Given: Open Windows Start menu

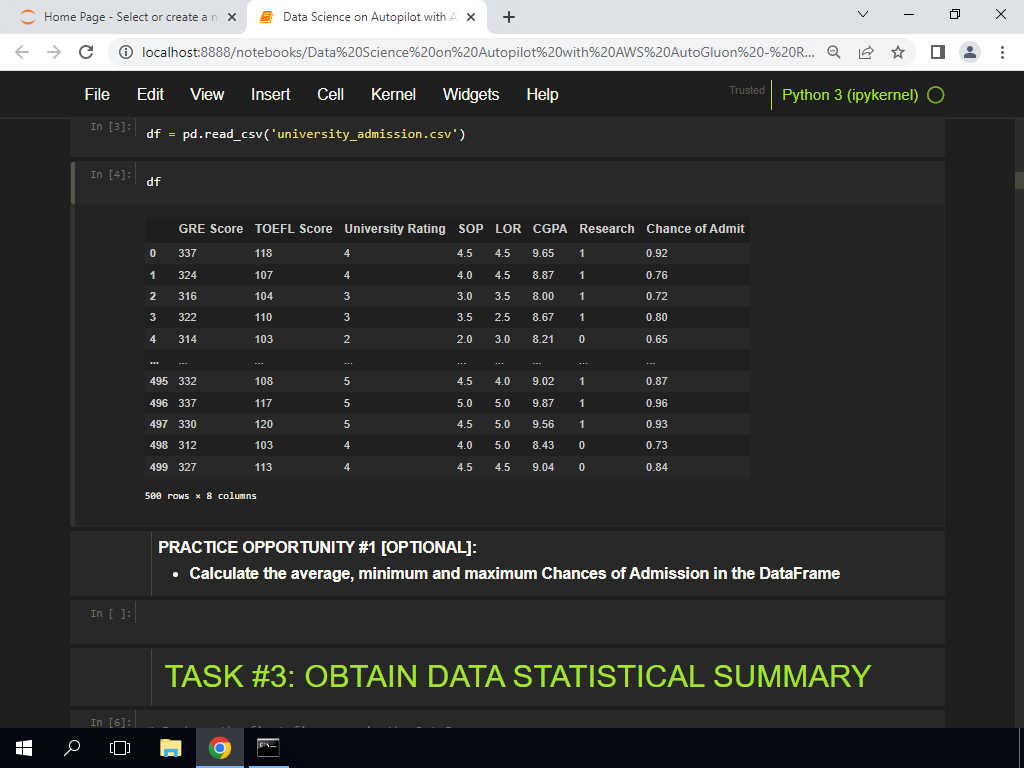Looking at the screenshot, I should (x=24, y=748).
